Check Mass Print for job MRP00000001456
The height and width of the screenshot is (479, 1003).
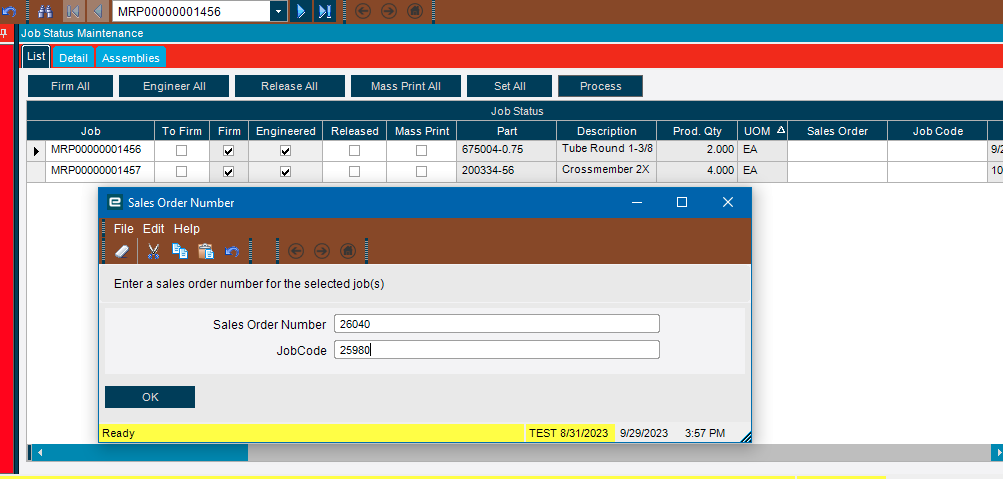(421, 151)
